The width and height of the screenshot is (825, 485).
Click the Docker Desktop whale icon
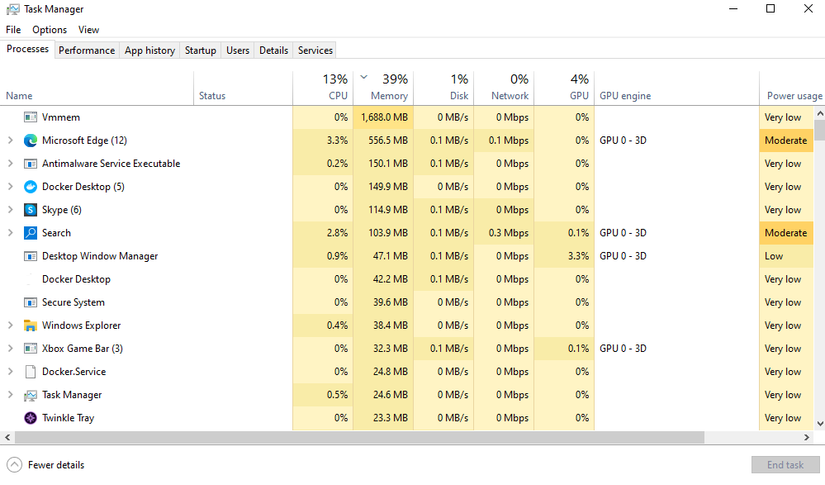[x=30, y=187]
